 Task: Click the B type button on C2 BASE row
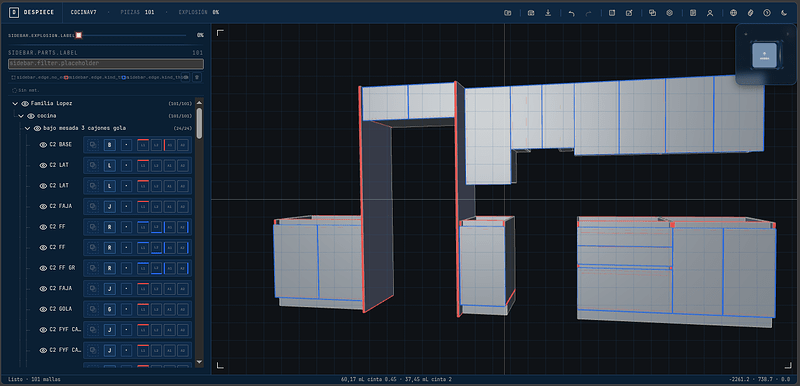click(x=109, y=145)
